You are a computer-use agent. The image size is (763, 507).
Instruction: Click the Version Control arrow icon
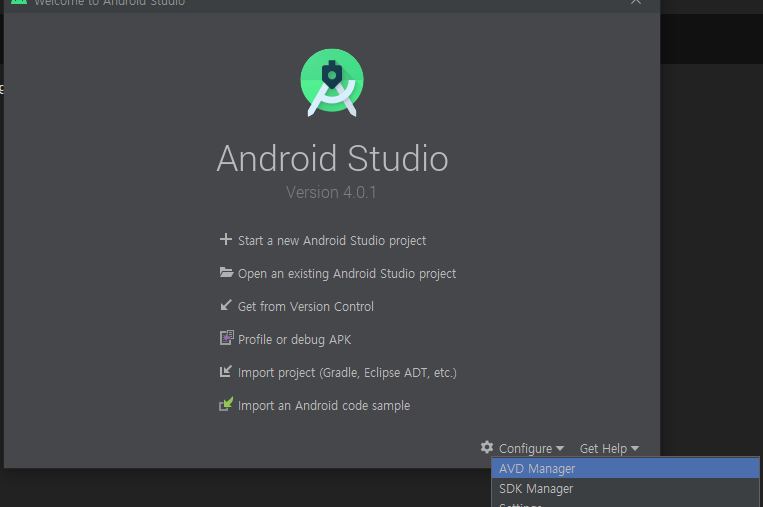pyautogui.click(x=226, y=306)
